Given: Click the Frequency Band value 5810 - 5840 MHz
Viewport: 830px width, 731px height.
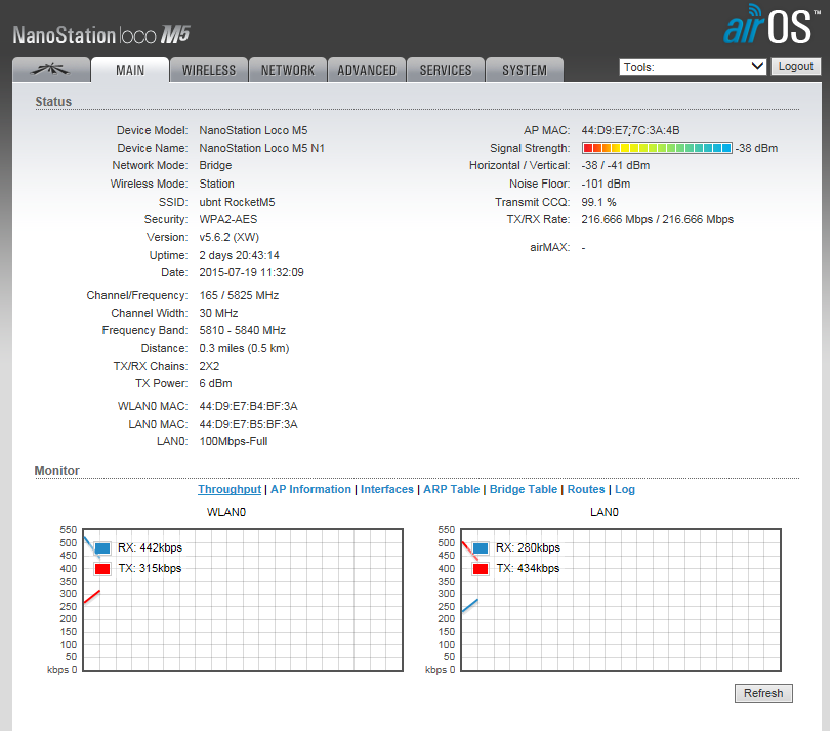Looking at the screenshot, I should click(242, 330).
